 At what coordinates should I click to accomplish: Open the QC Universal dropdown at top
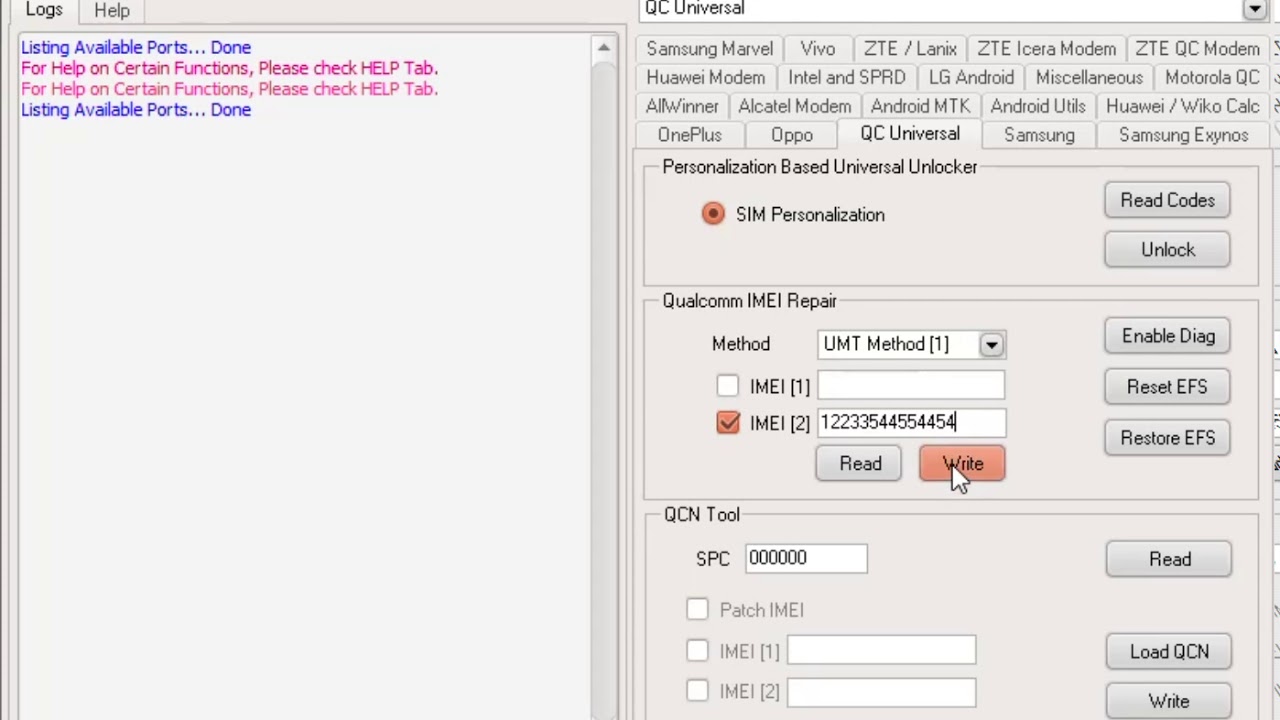click(x=1254, y=9)
